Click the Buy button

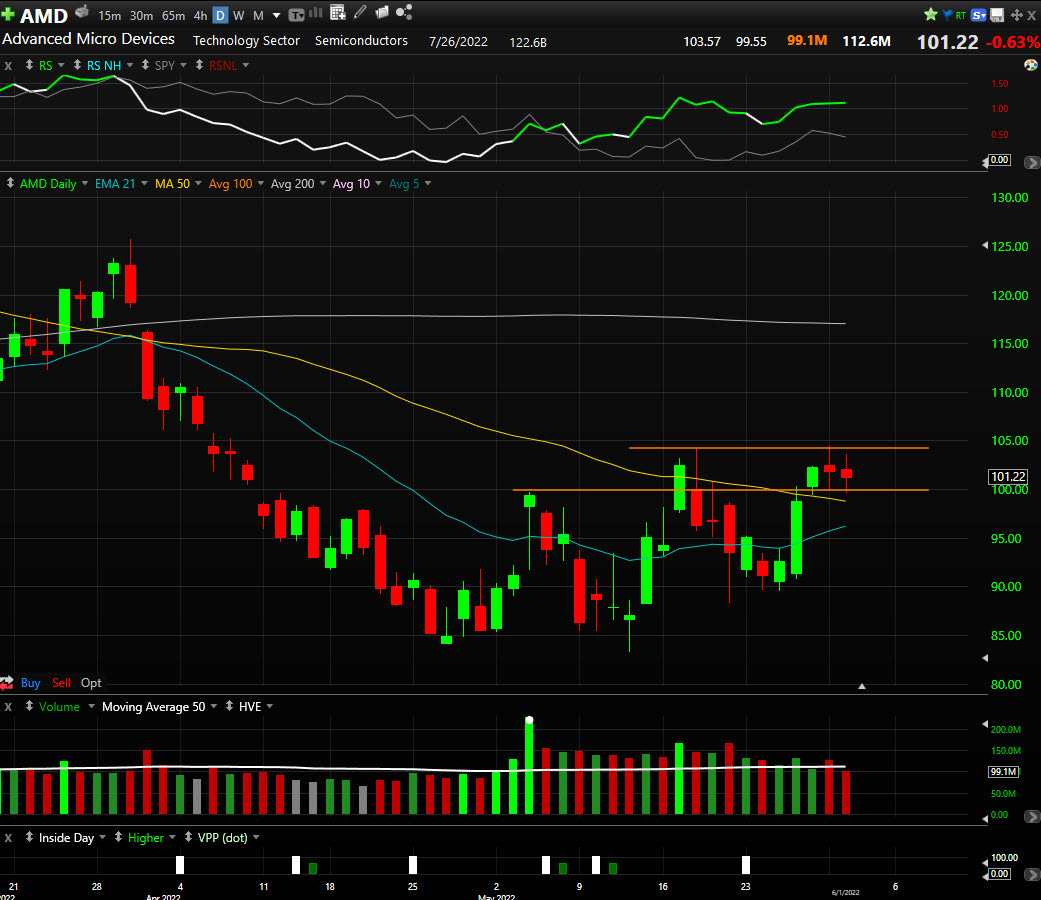pos(31,682)
